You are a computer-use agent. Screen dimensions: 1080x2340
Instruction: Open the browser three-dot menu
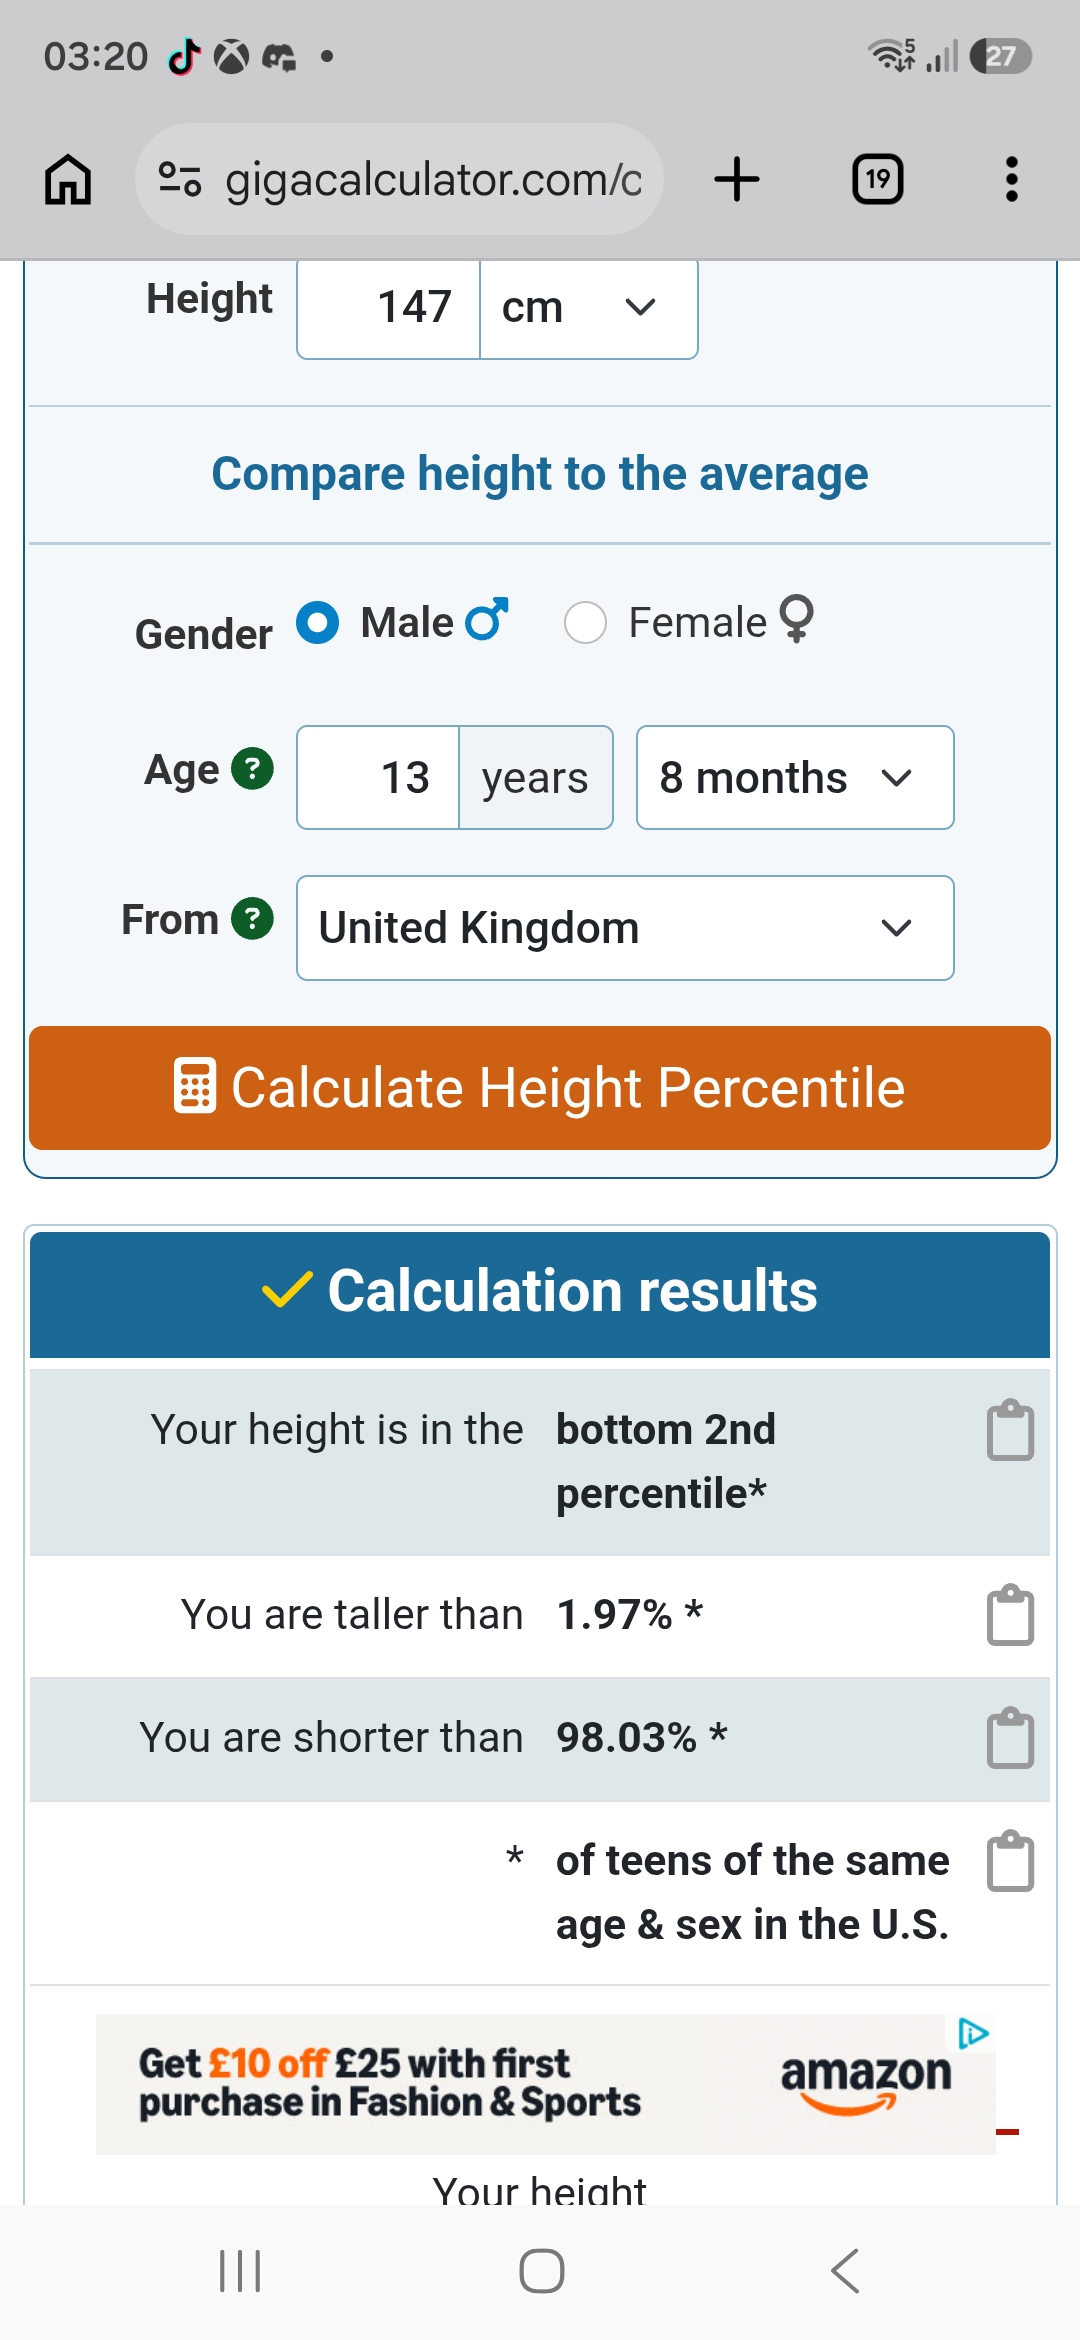pos(1012,180)
